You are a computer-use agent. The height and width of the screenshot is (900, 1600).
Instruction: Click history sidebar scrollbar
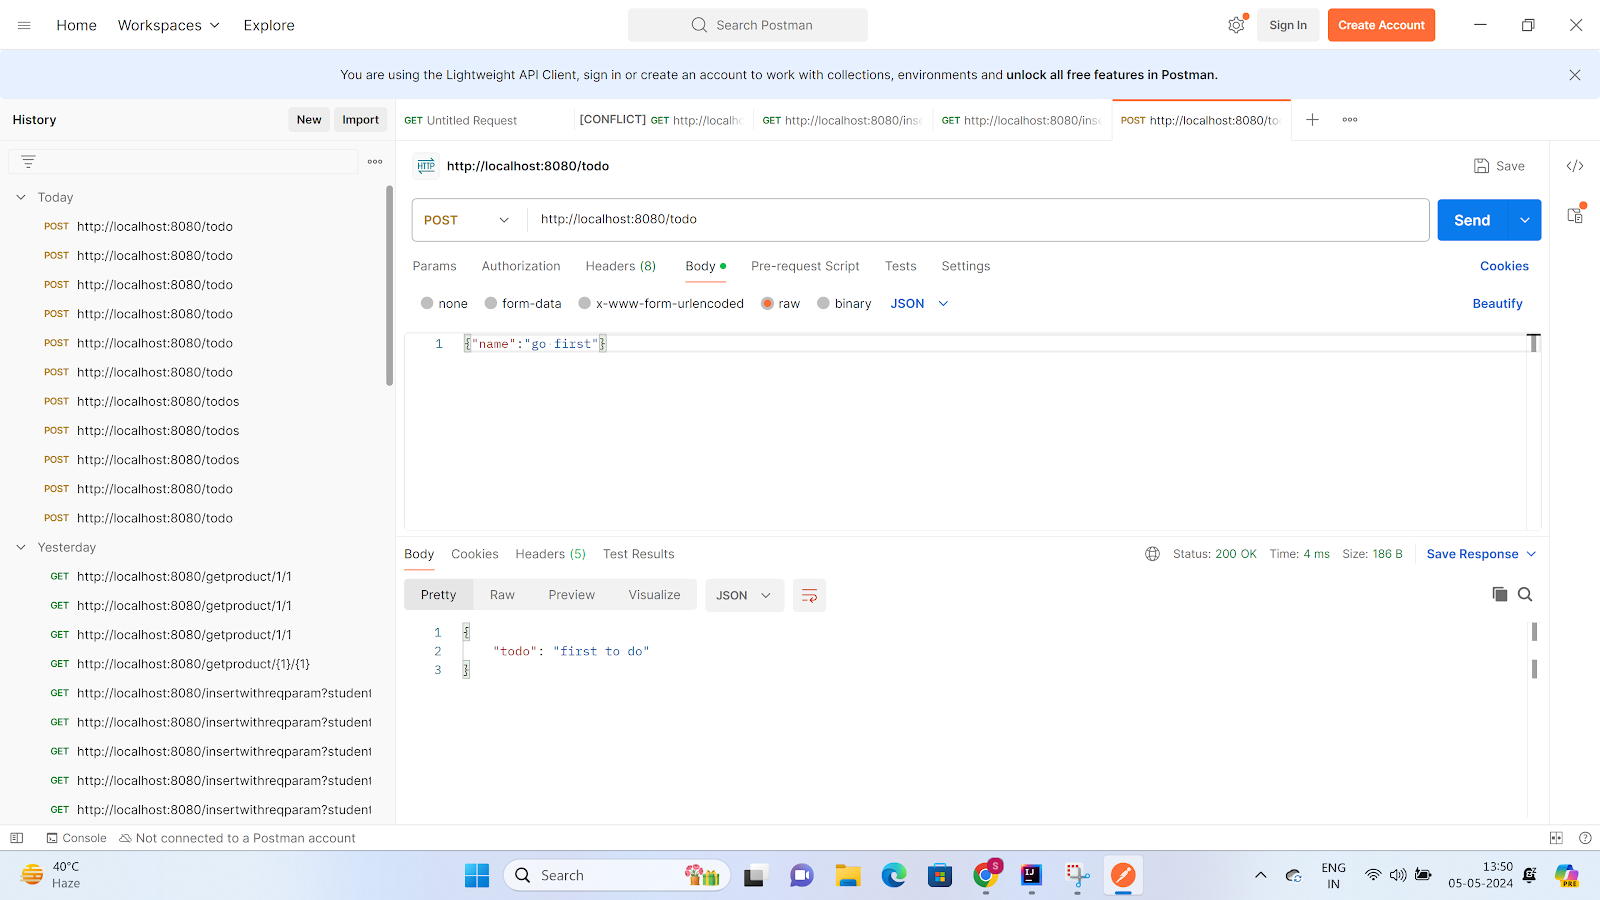390,285
